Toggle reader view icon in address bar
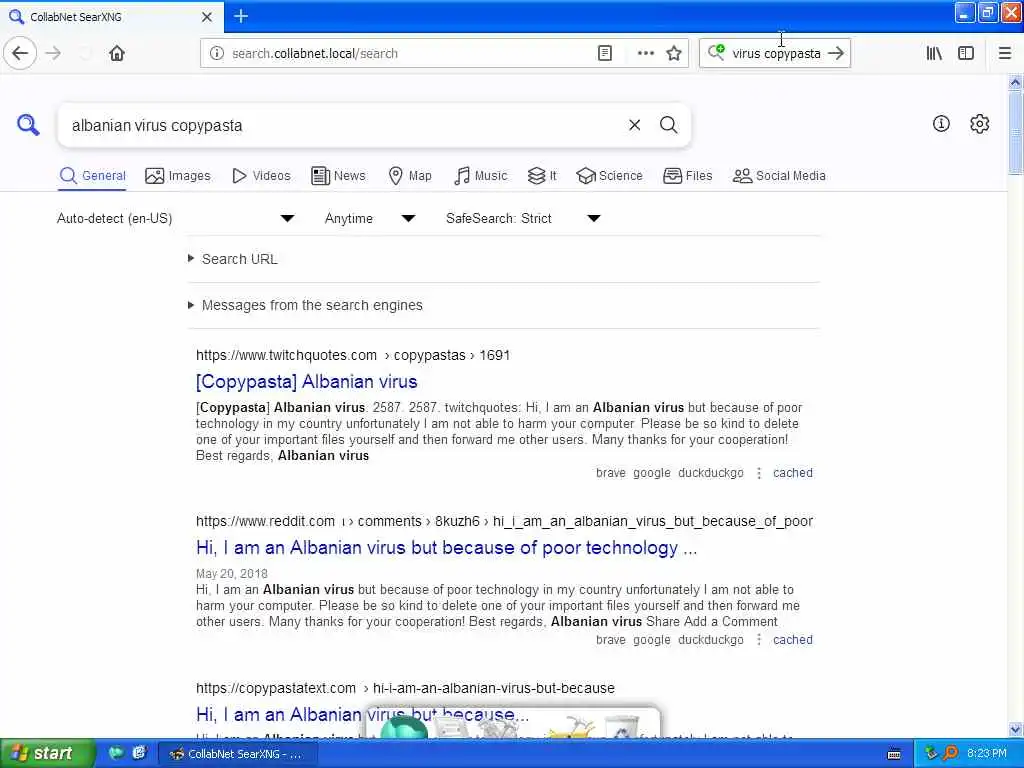This screenshot has width=1024, height=768. (605, 54)
